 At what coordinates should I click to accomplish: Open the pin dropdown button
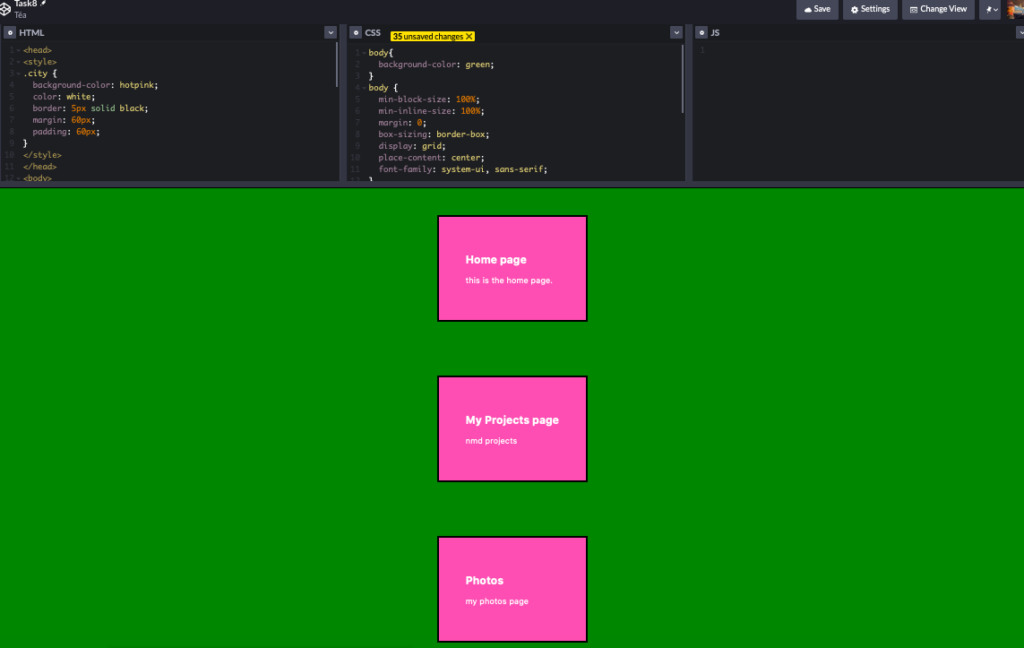pos(990,9)
